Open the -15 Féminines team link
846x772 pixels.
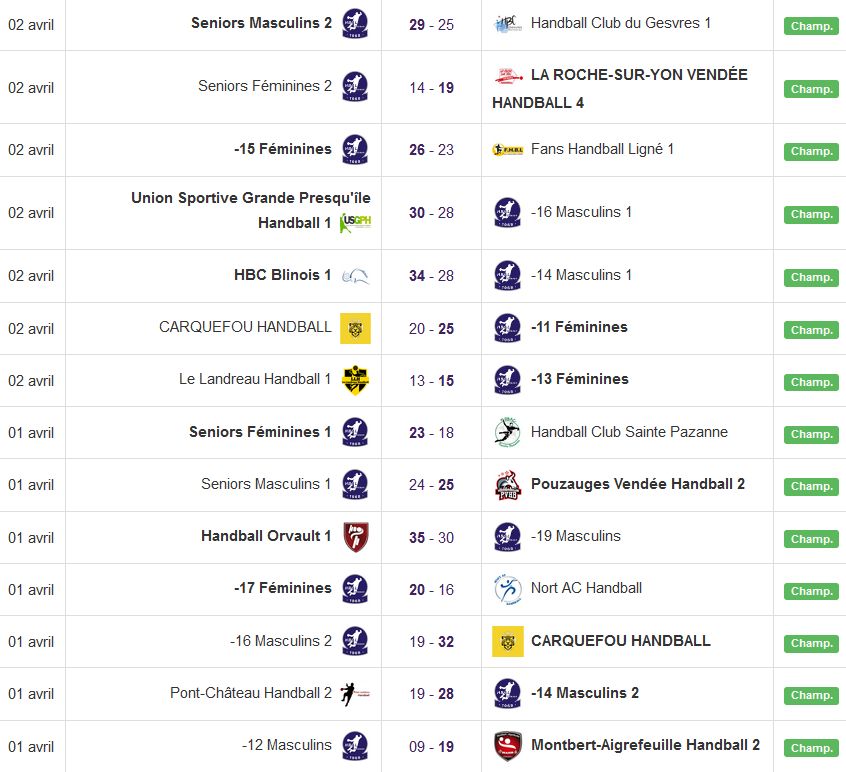(283, 149)
